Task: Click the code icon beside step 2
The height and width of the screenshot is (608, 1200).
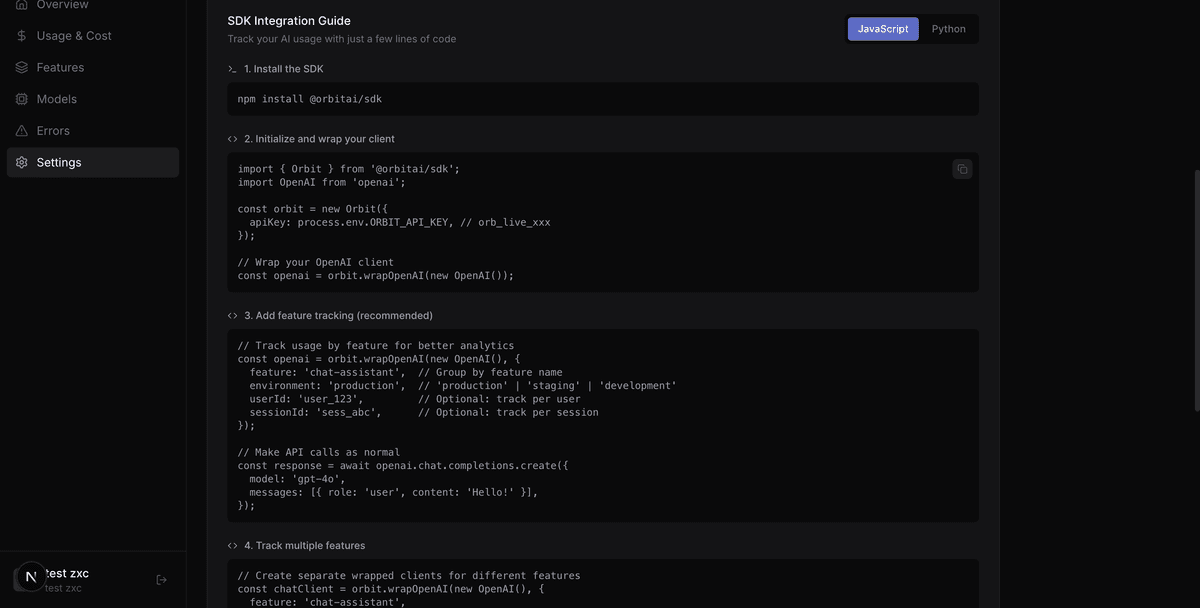Action: tap(231, 138)
